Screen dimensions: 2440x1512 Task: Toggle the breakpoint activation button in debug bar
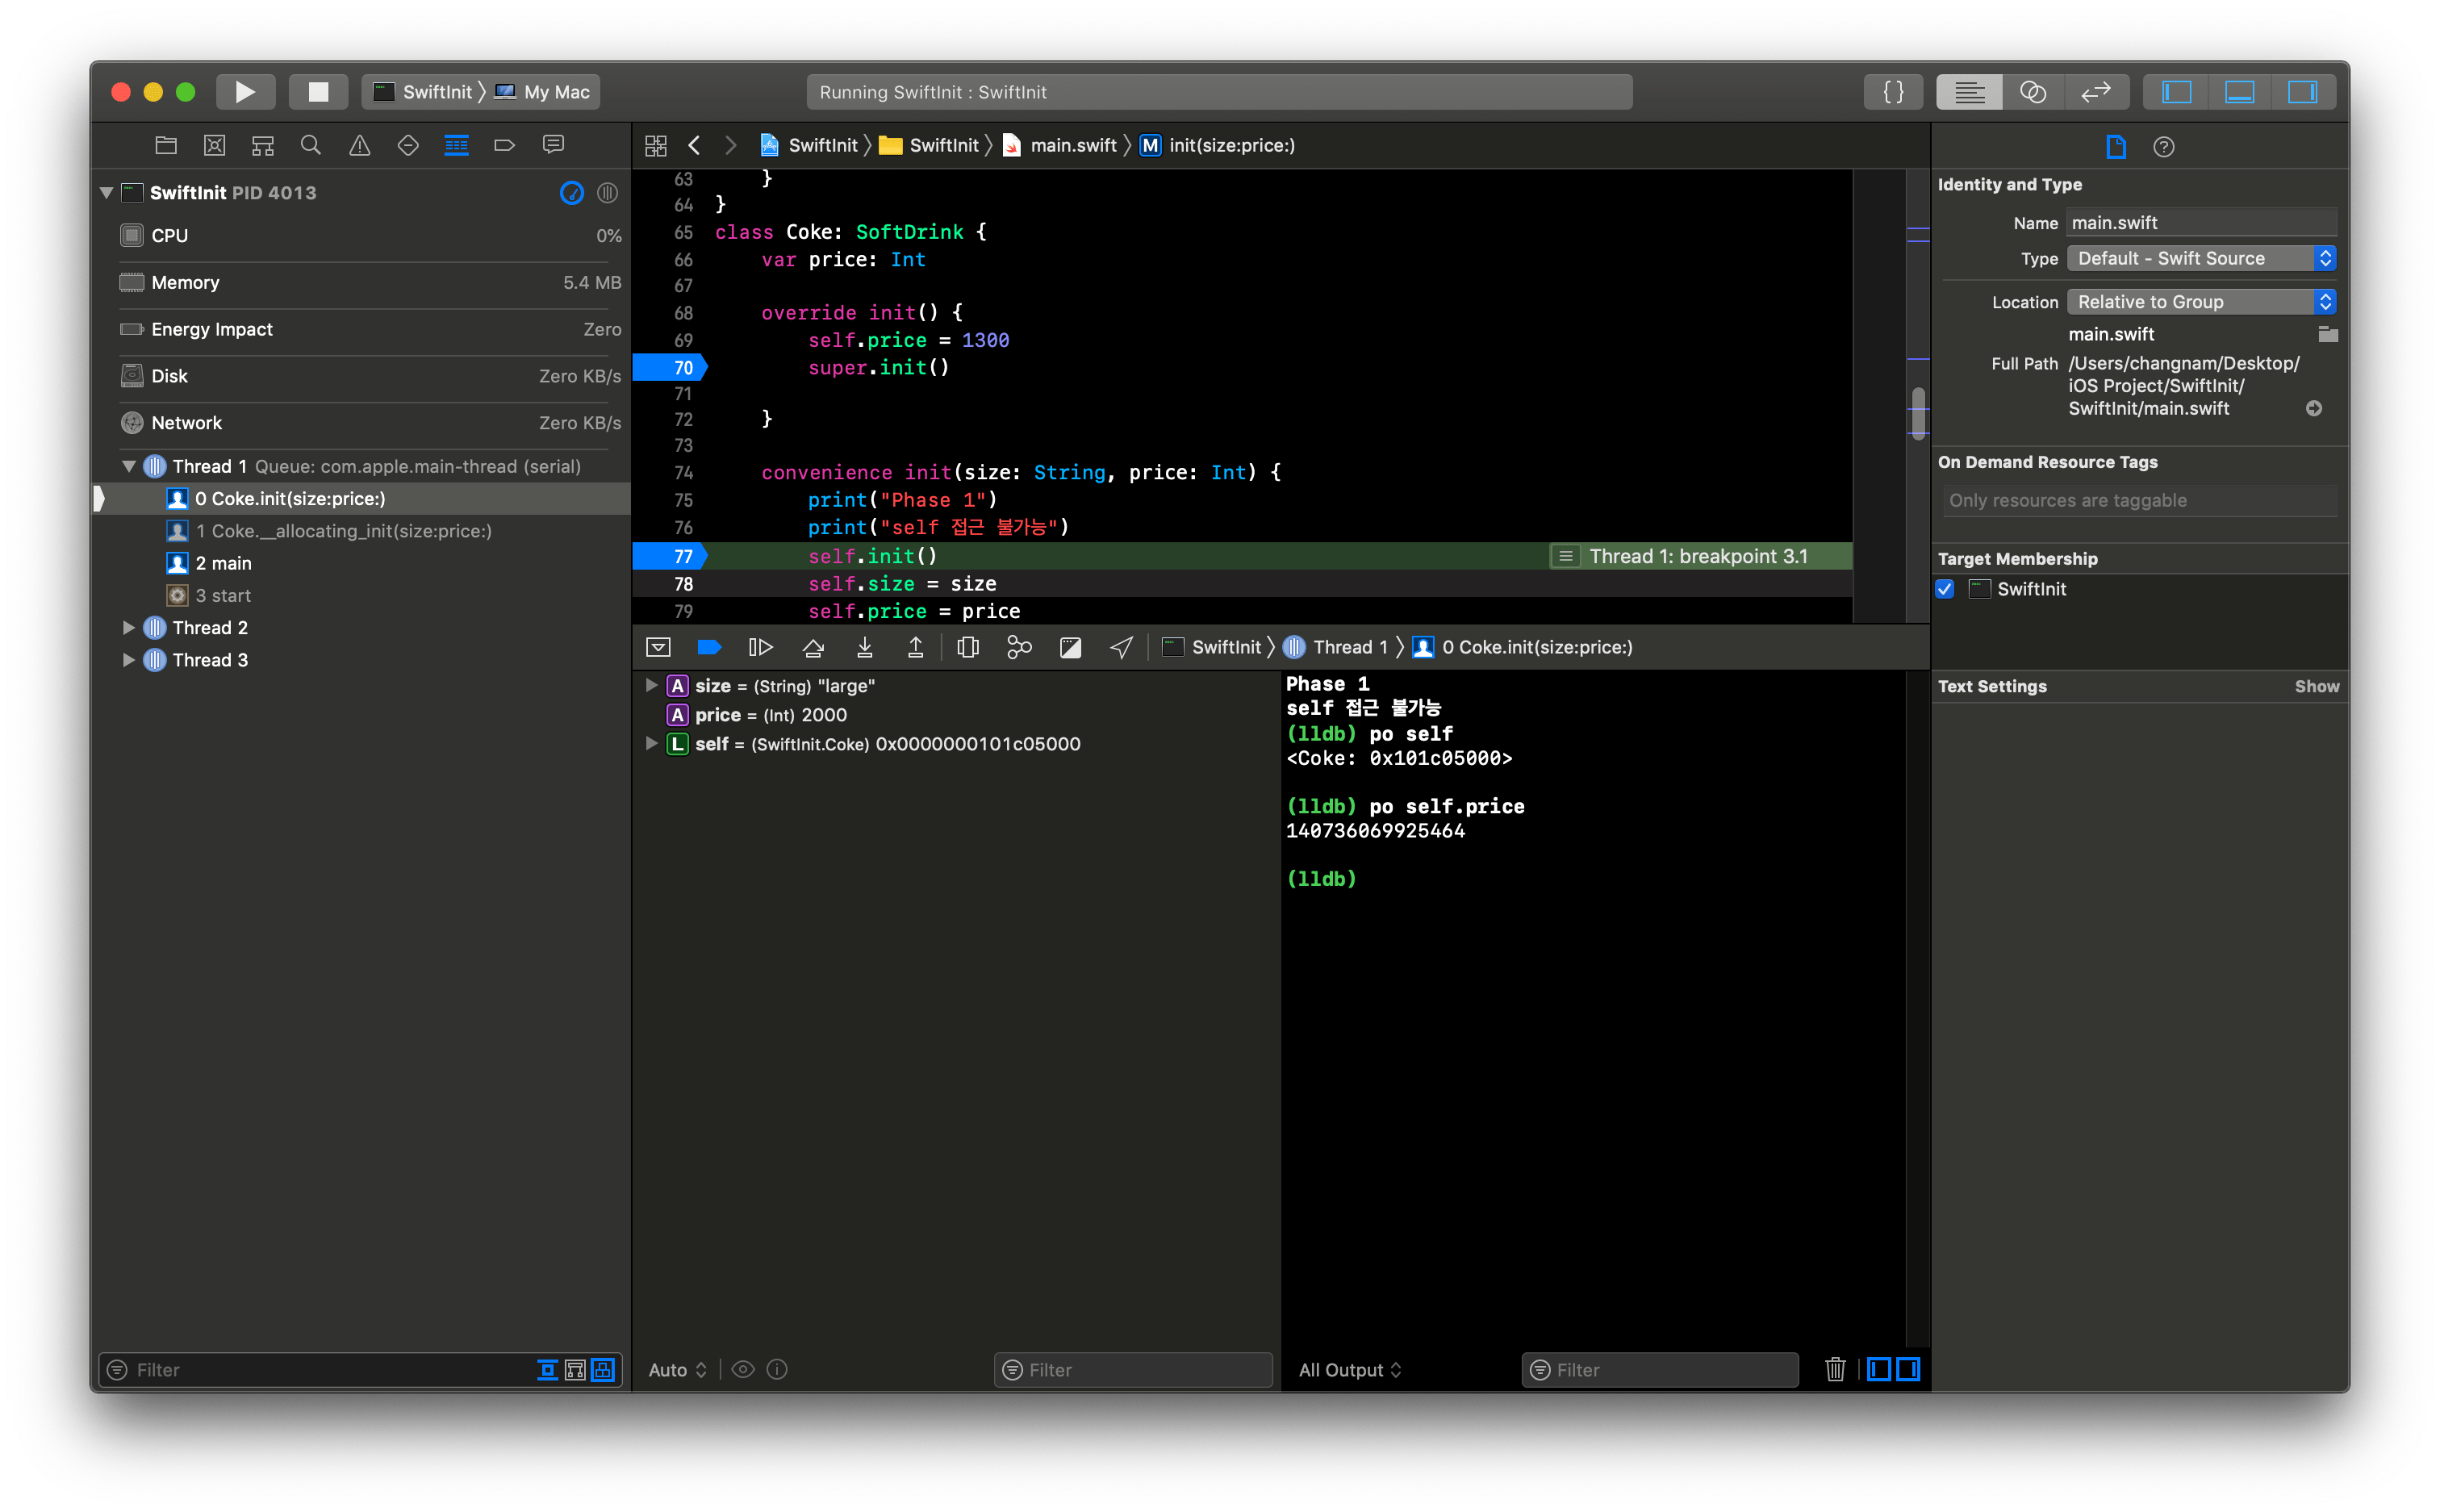tap(709, 647)
